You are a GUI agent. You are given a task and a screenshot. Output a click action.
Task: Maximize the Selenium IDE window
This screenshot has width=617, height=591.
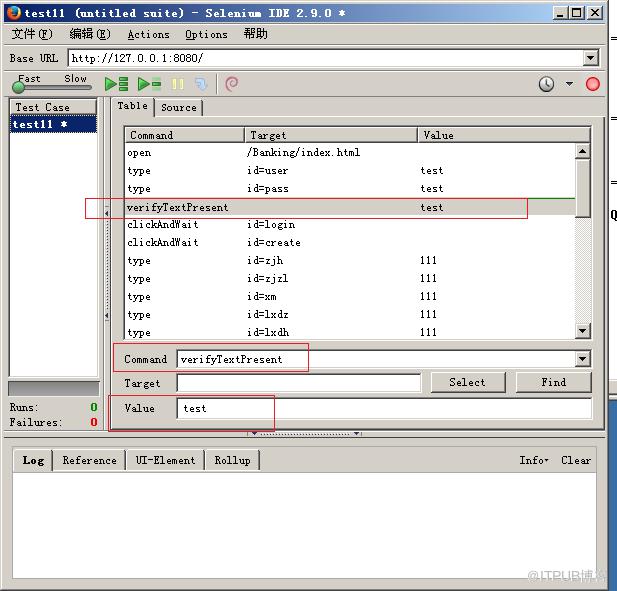(x=577, y=13)
